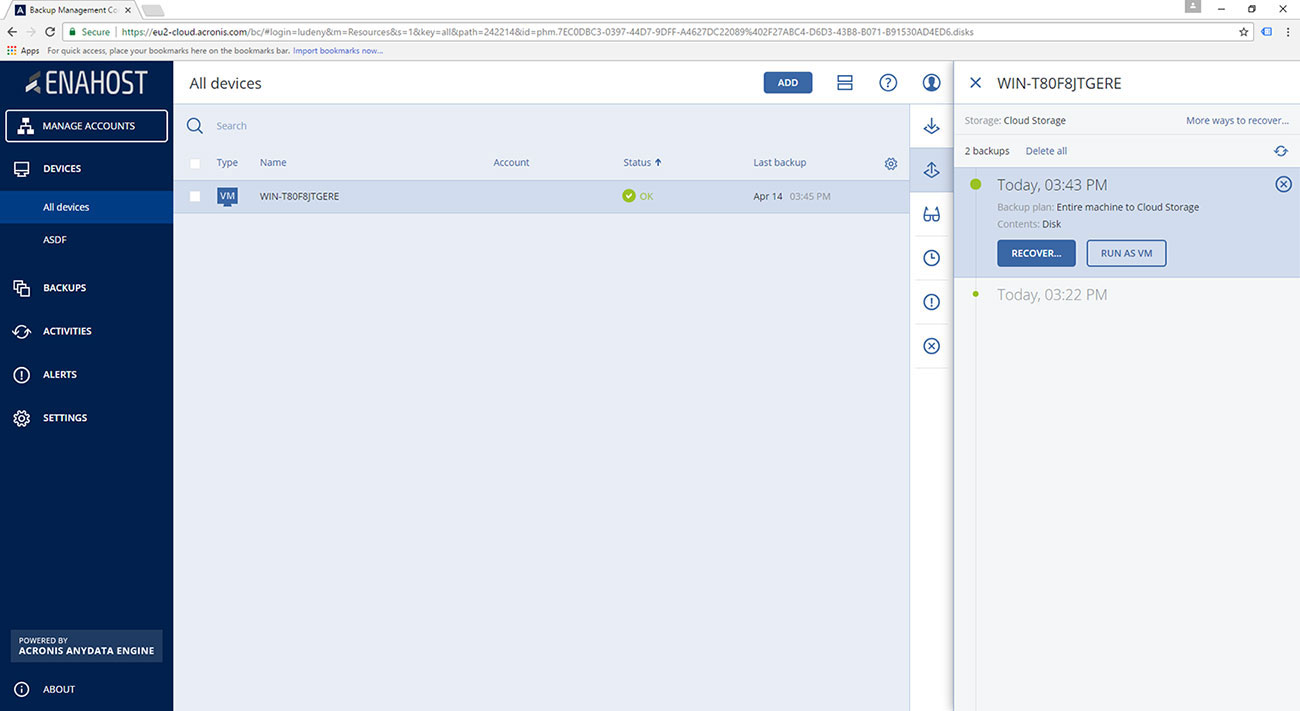Click the browser extension icon beside star
The height and width of the screenshot is (711, 1300).
coord(1266,32)
